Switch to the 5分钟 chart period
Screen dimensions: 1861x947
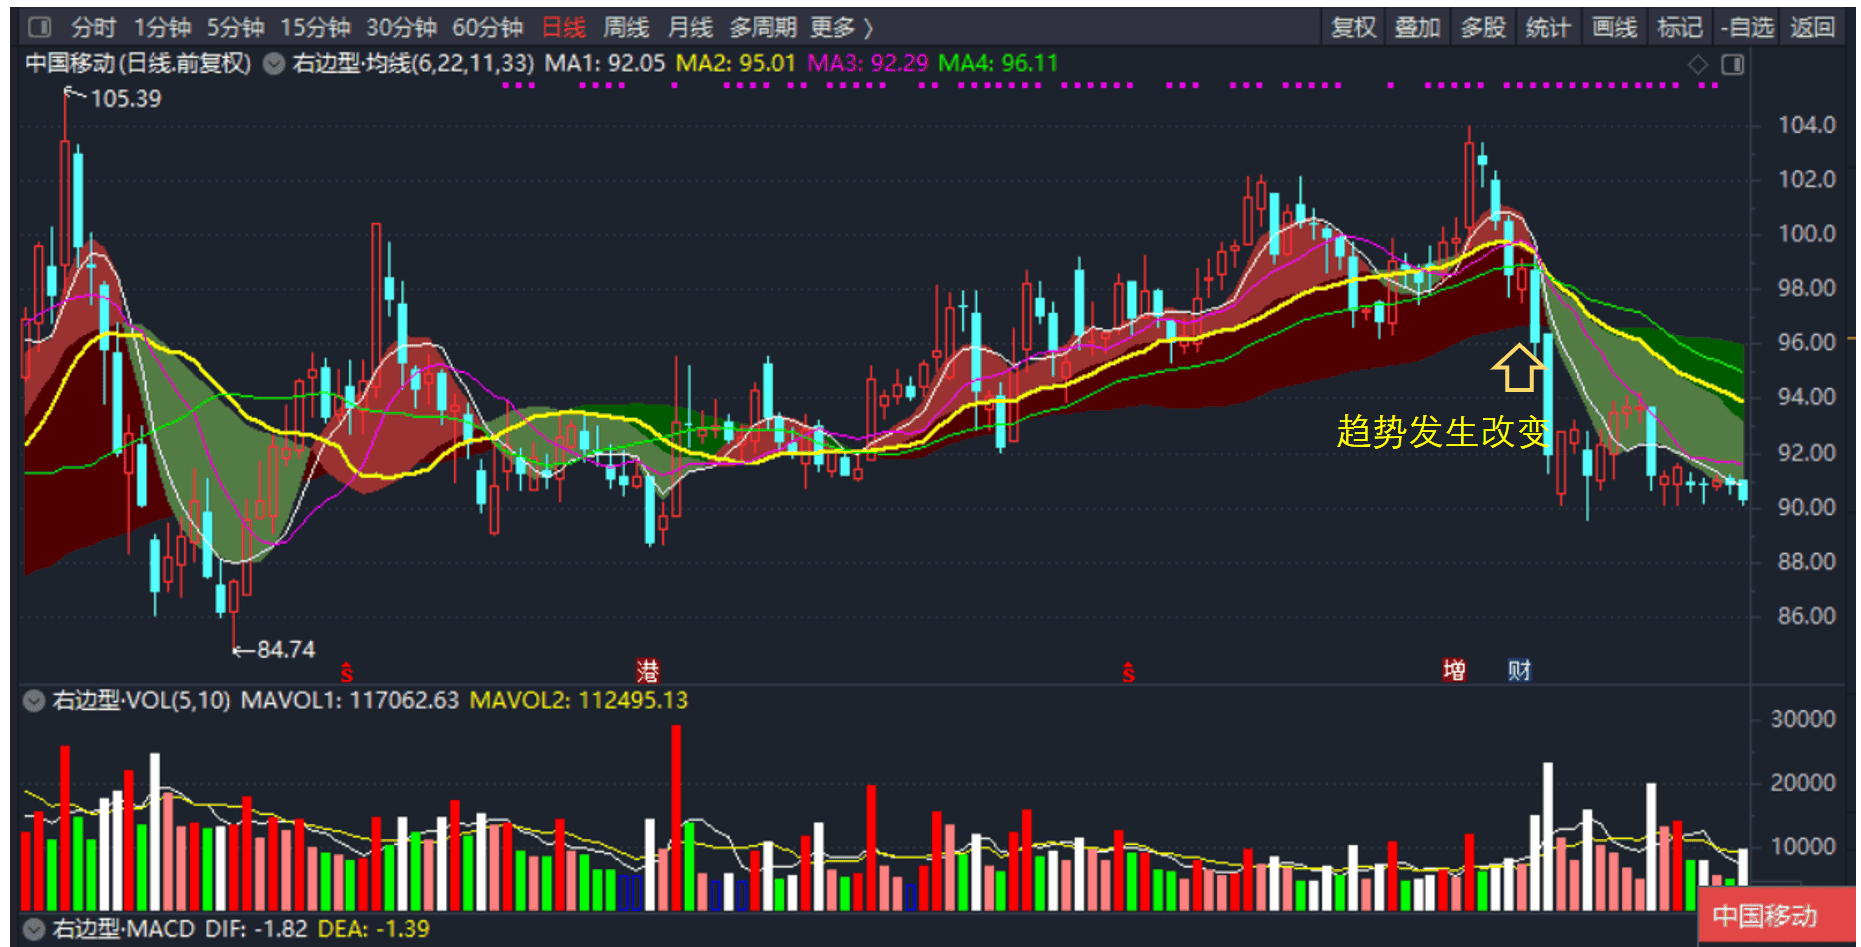(x=235, y=27)
